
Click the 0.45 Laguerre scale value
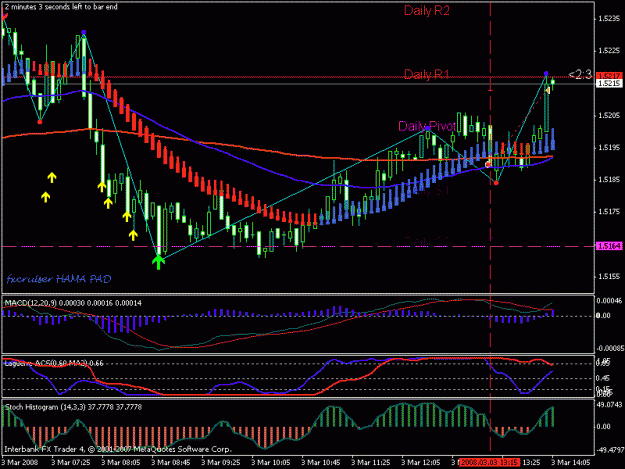pyautogui.click(x=604, y=378)
